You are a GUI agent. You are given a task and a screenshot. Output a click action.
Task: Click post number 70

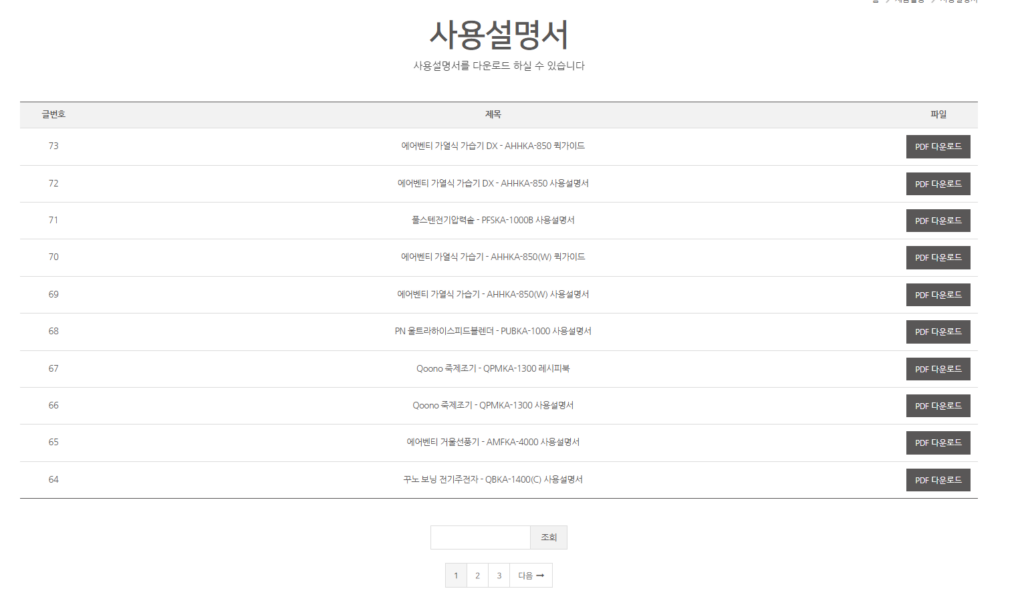[54, 257]
